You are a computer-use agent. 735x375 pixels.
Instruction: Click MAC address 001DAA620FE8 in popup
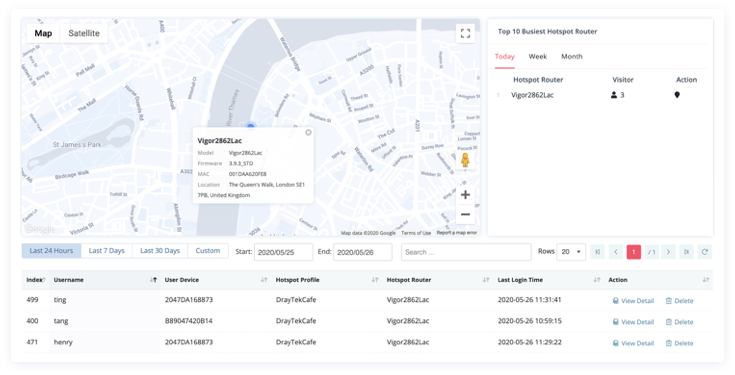click(x=248, y=174)
